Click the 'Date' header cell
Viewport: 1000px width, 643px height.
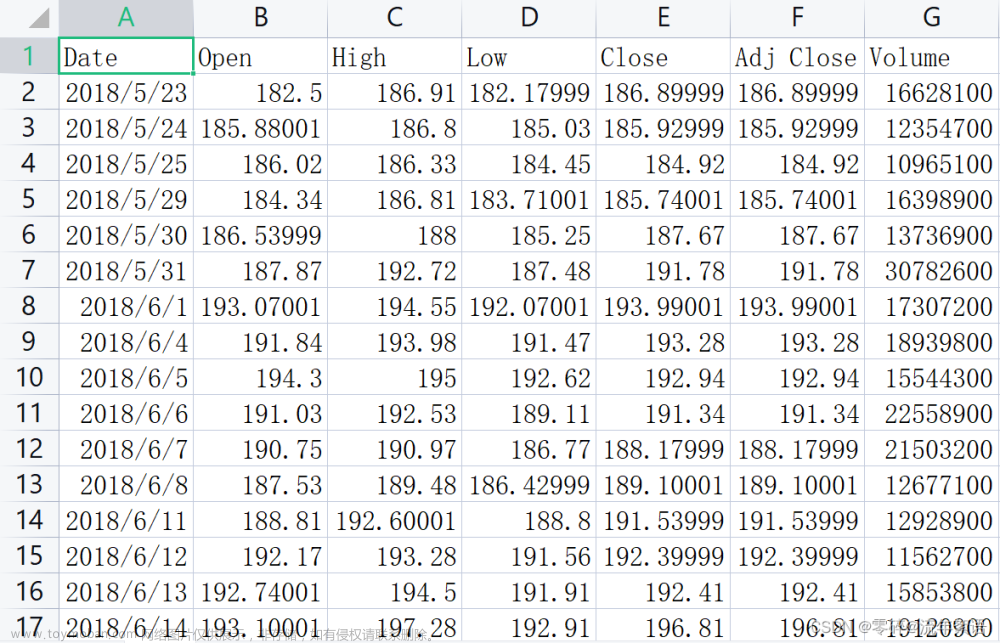(126, 56)
